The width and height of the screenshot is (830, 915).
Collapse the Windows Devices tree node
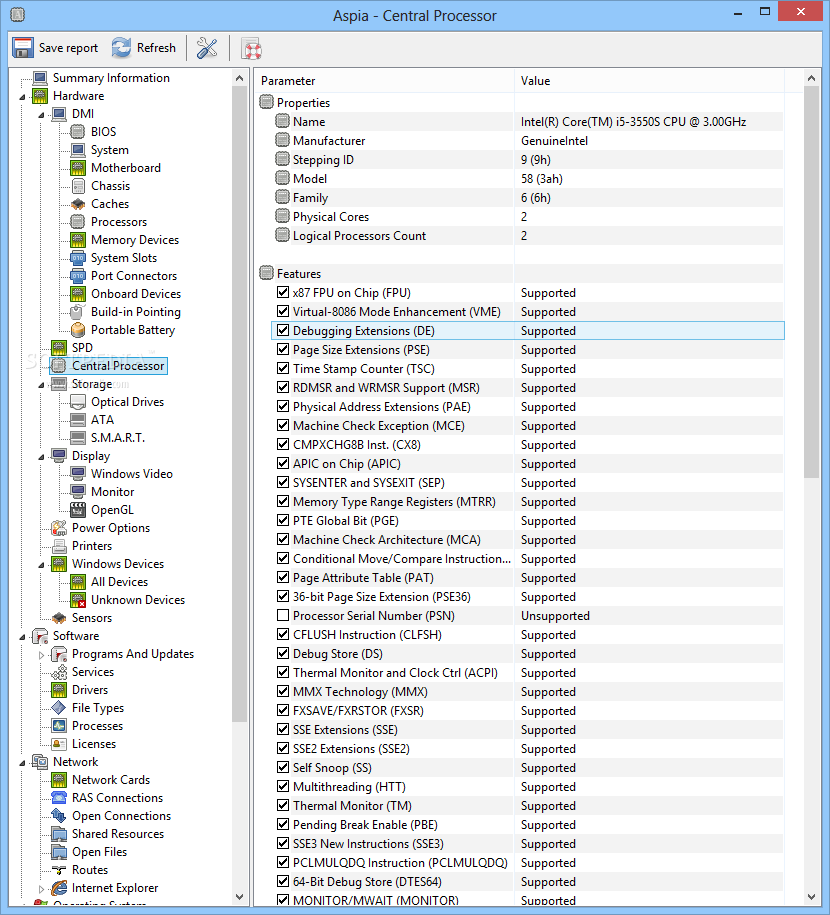point(41,565)
